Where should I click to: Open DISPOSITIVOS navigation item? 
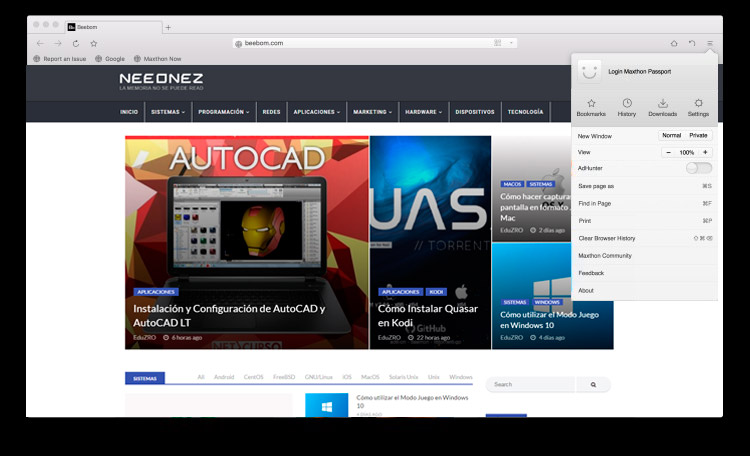coord(475,112)
